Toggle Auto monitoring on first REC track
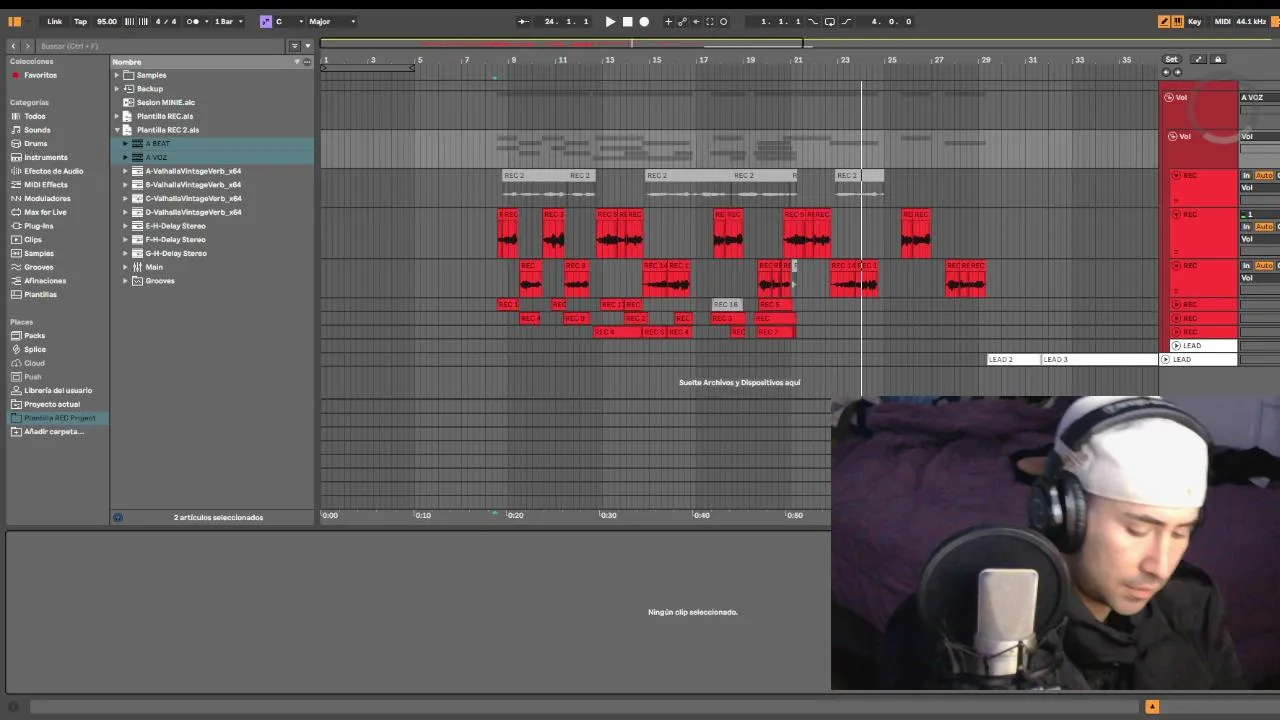The image size is (1280, 720). (x=1264, y=176)
